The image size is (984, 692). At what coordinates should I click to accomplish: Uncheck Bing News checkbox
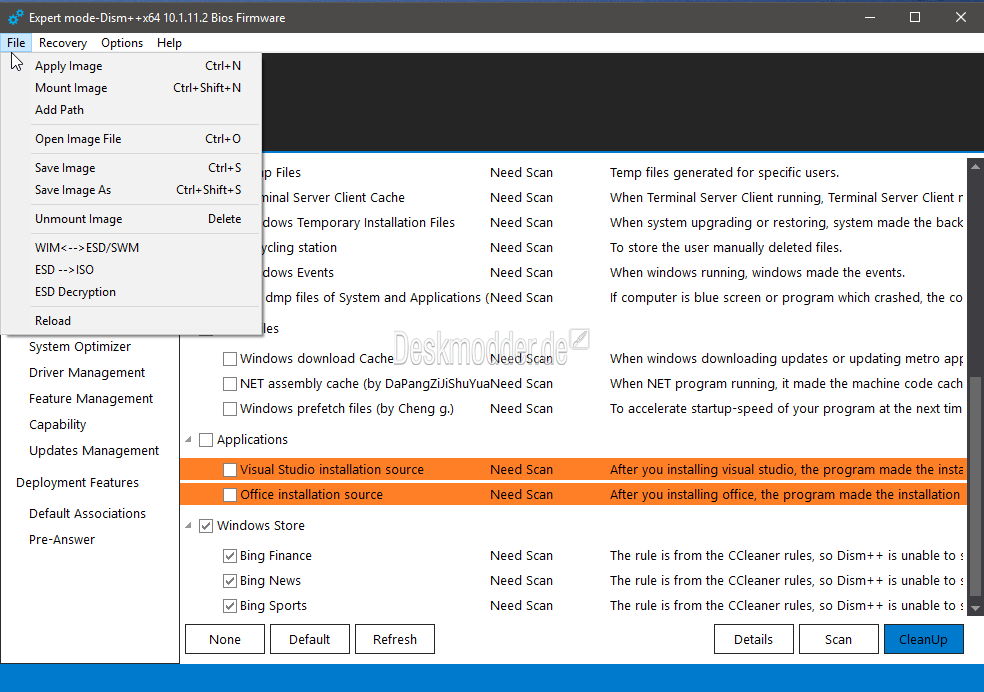[230, 581]
